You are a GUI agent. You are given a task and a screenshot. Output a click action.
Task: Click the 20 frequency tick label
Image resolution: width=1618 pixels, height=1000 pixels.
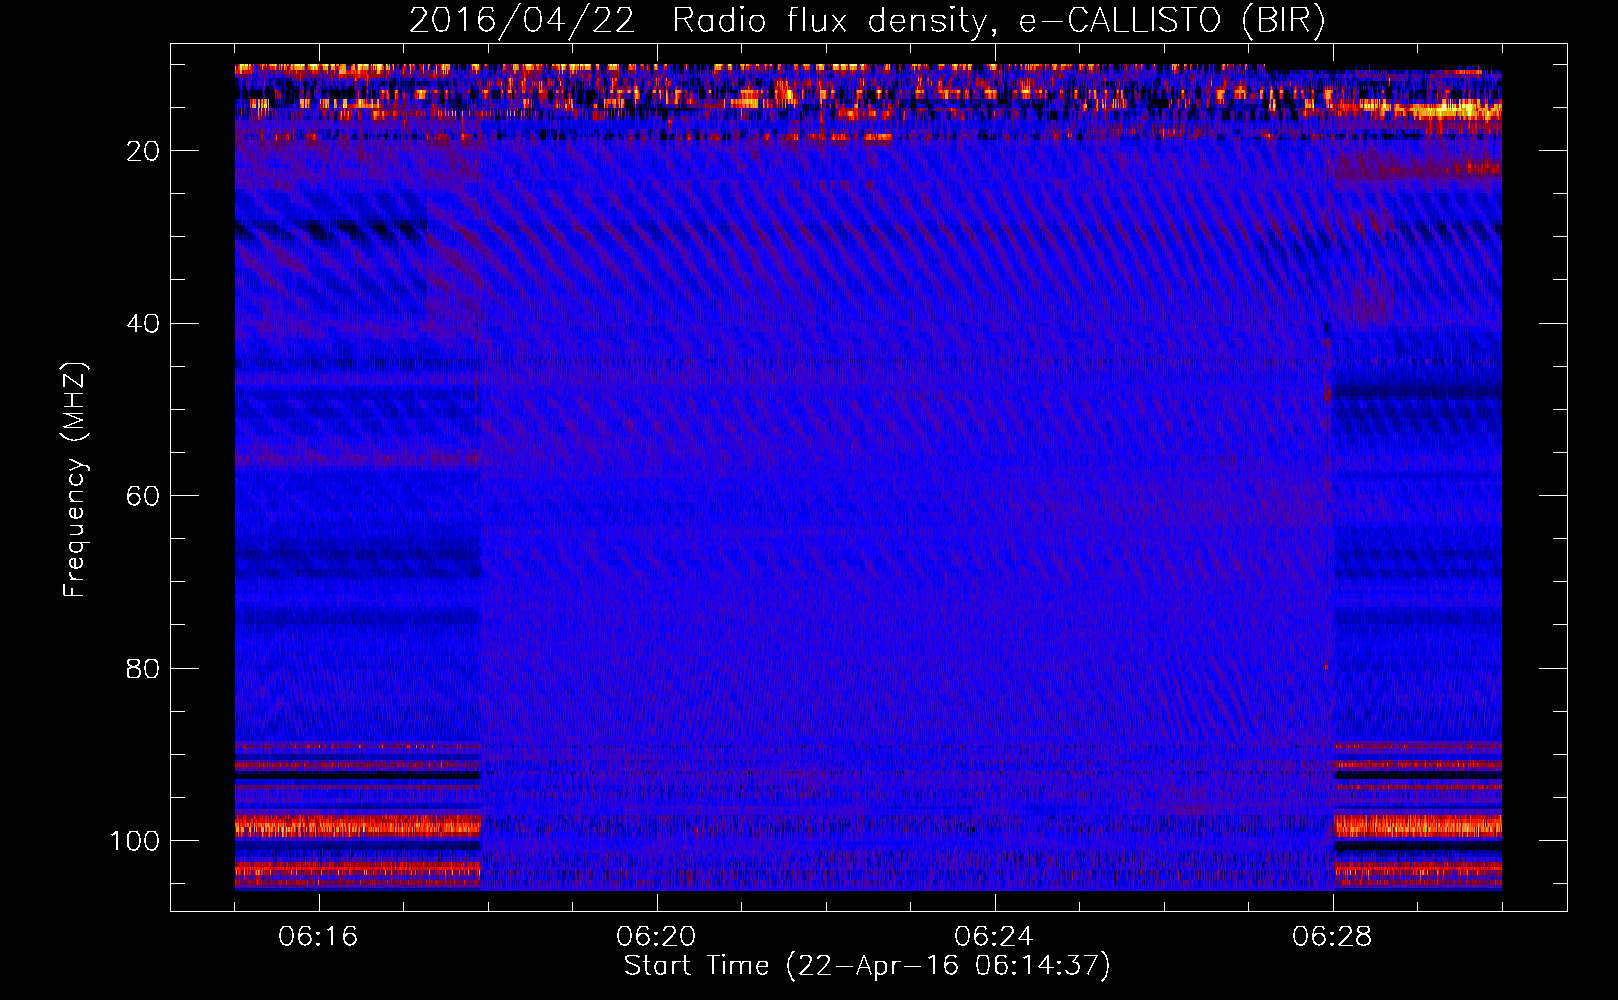click(144, 151)
